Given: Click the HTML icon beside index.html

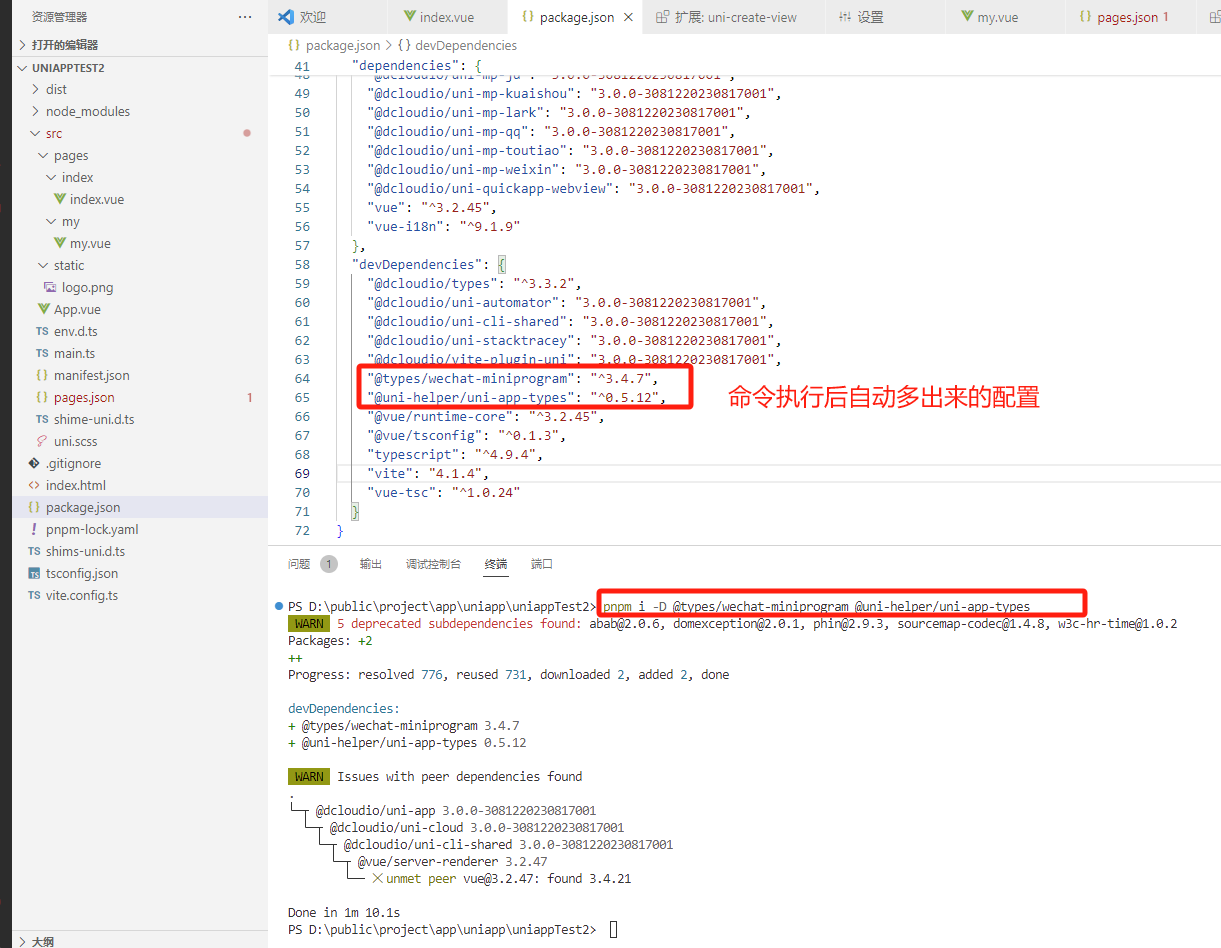Looking at the screenshot, I should tap(35, 485).
